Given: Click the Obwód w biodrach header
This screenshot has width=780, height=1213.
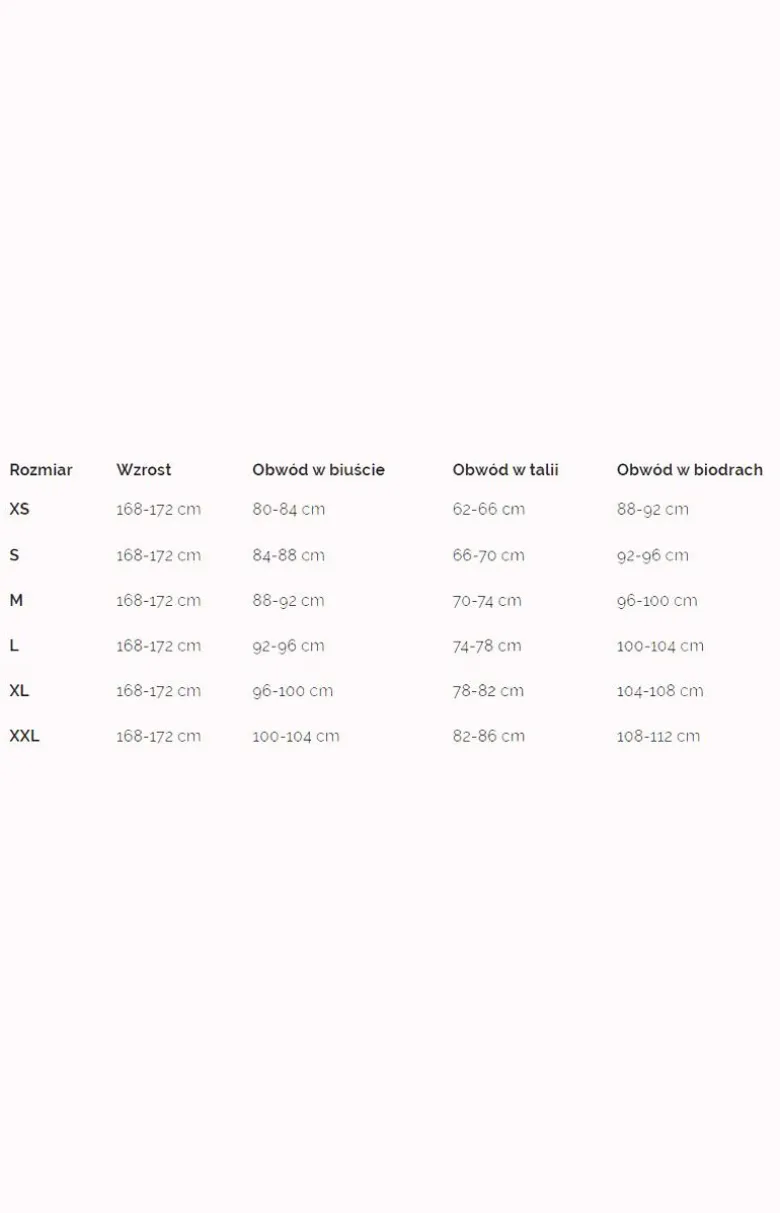Looking at the screenshot, I should point(689,470).
